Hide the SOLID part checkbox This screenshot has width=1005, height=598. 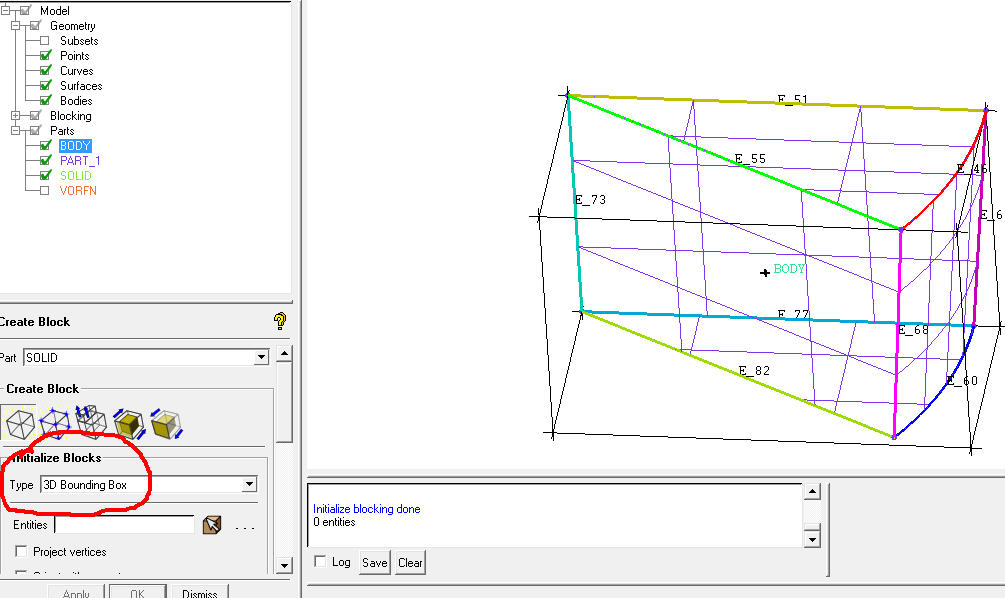[x=45, y=175]
